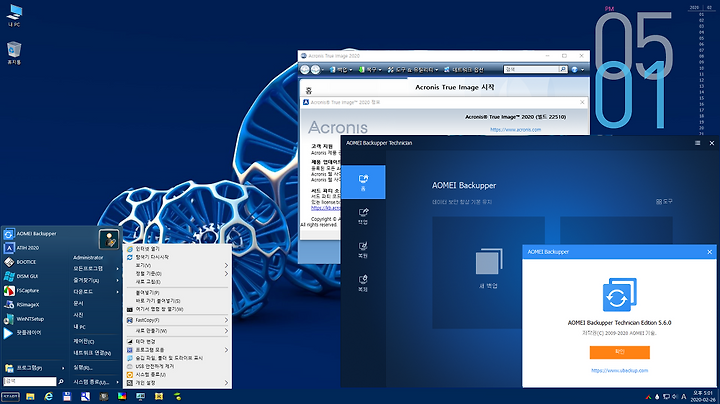Open Acronis 도구 & 유틸리티 dropdown
Image resolution: width=720 pixels, height=404 pixels.
tap(412, 70)
